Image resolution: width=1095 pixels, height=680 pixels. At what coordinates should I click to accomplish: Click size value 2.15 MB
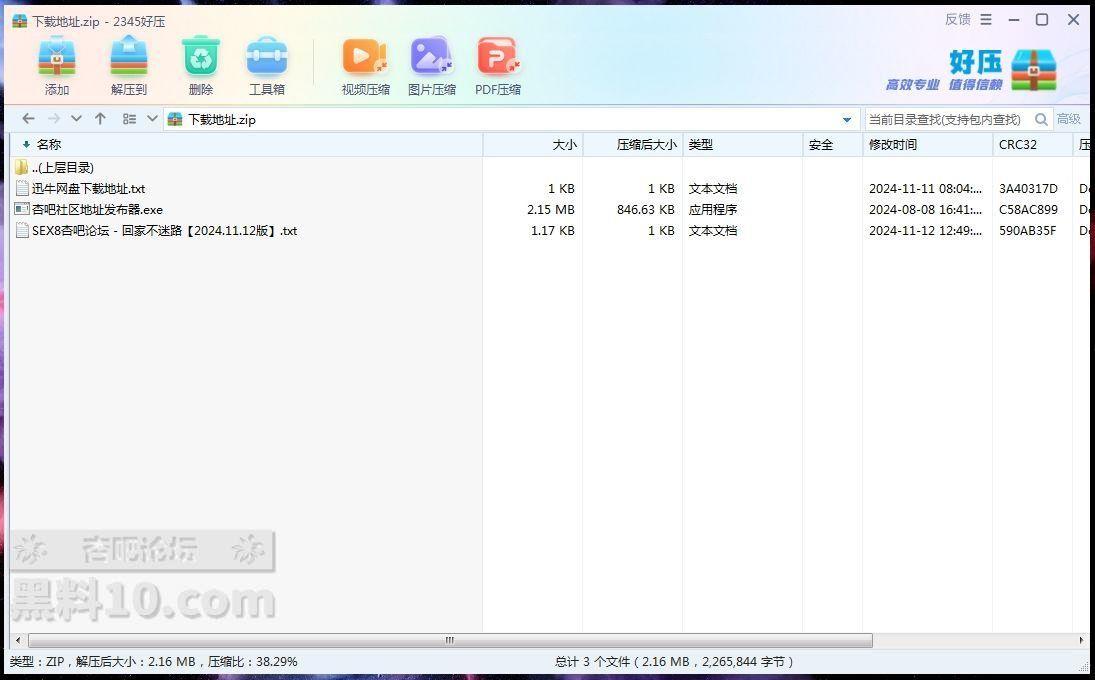pyautogui.click(x=551, y=209)
